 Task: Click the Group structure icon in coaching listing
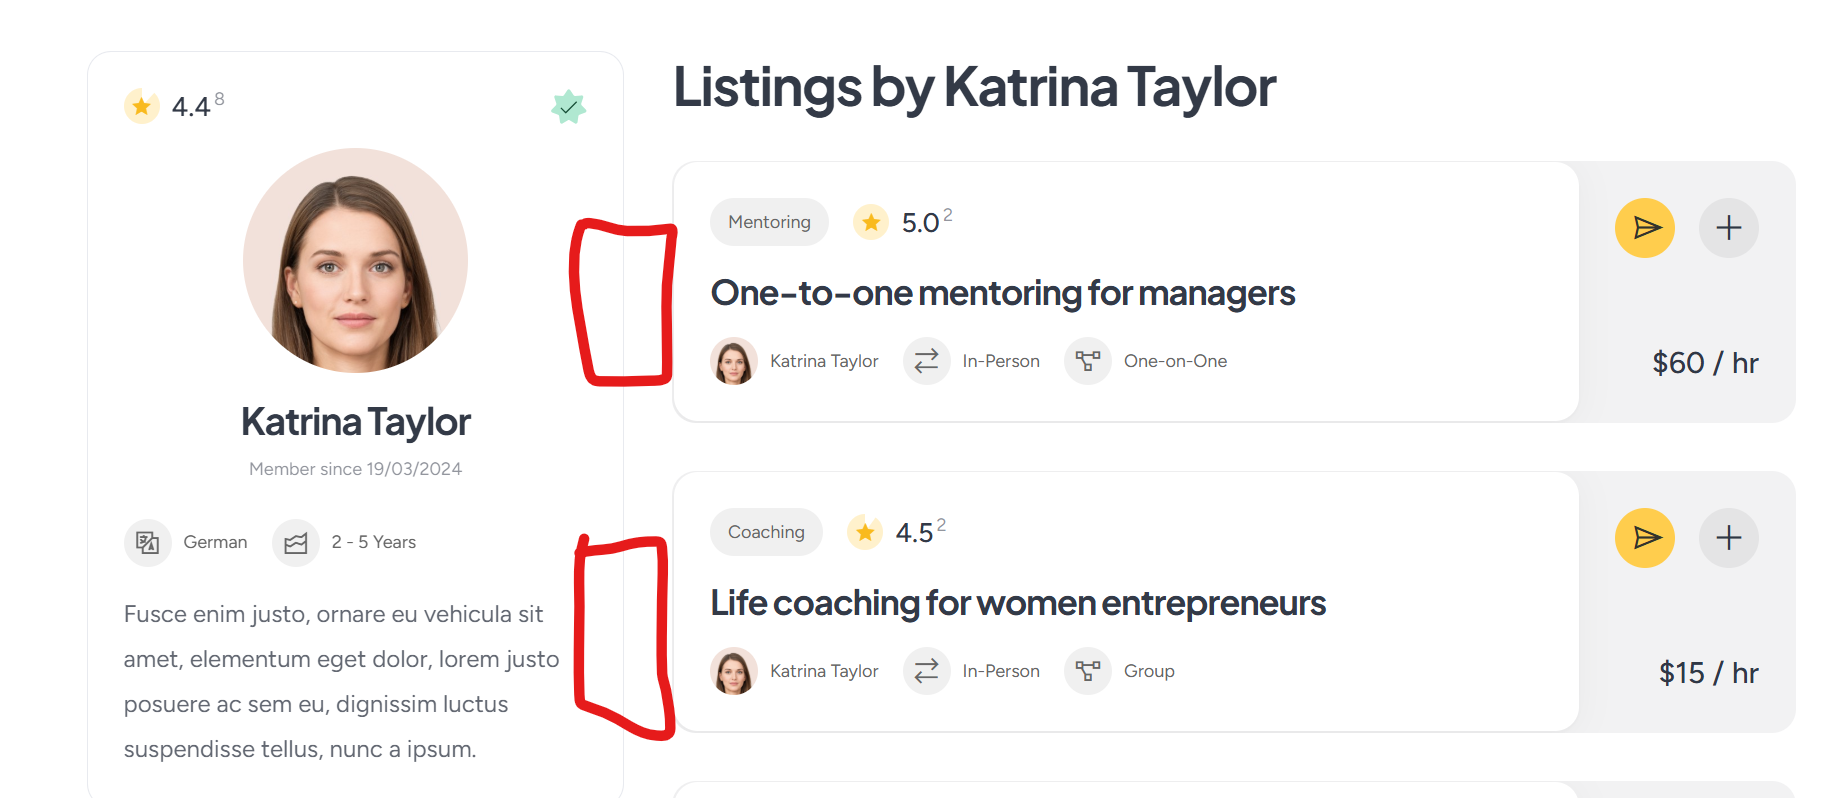(1088, 671)
